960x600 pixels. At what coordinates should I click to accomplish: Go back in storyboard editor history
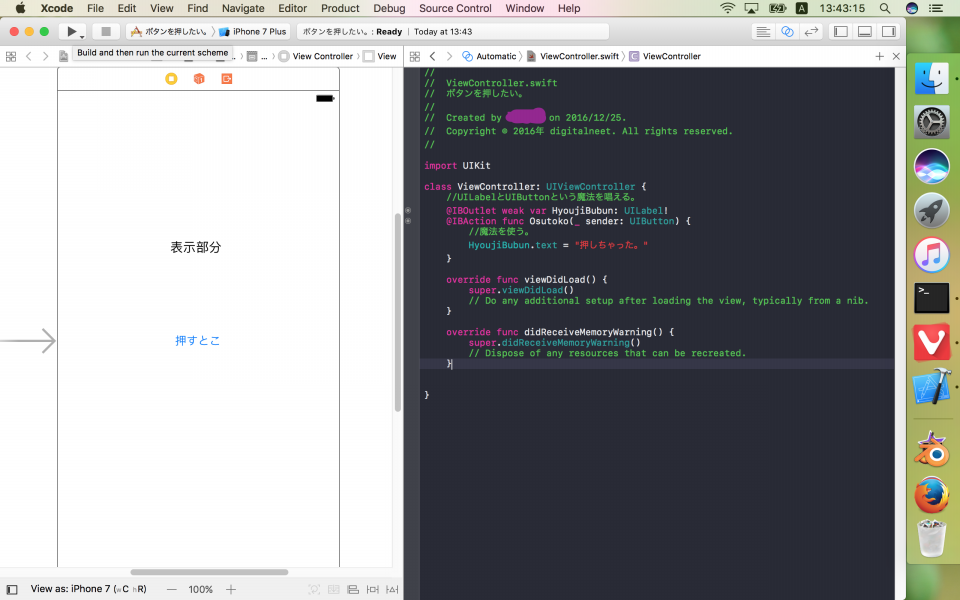[28, 56]
